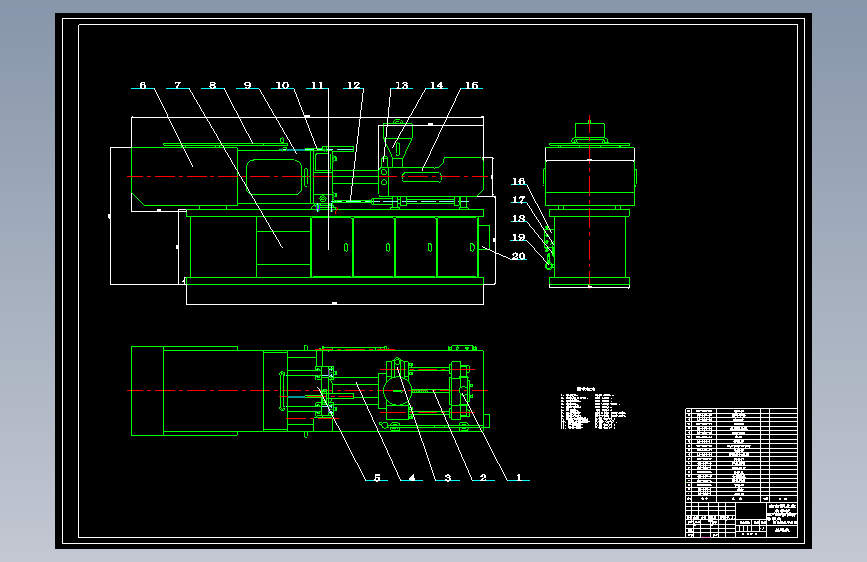Click part callout number 4
The height and width of the screenshot is (562, 867).
412,477
